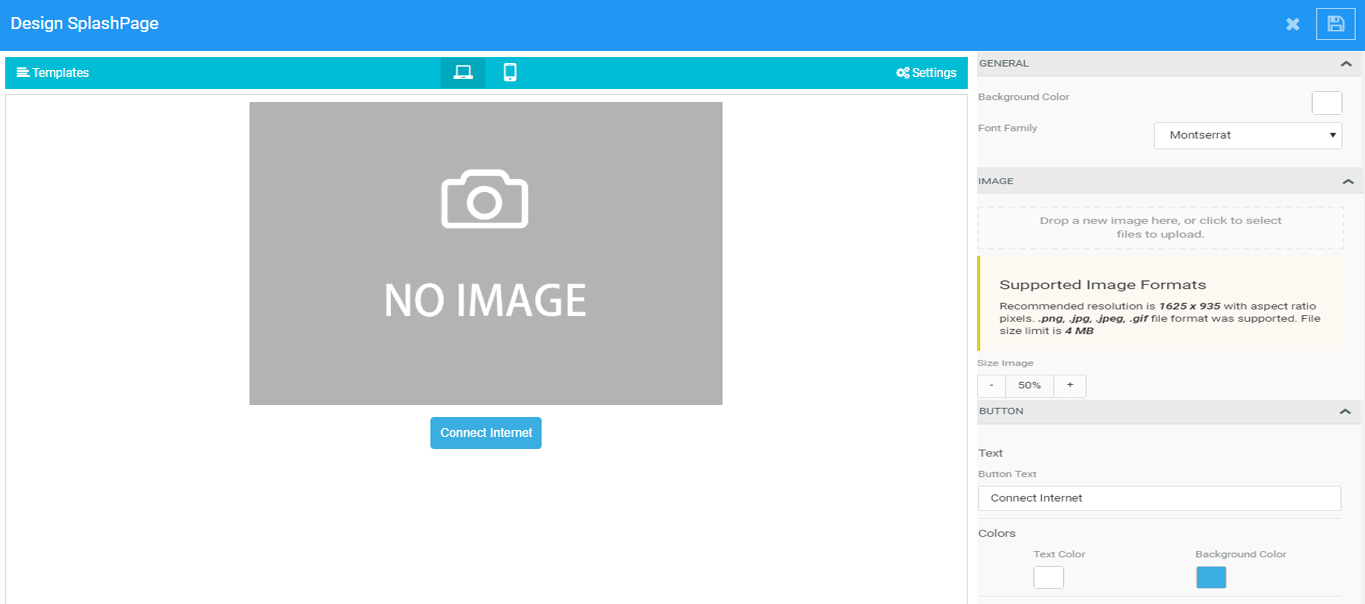Increase image size with plus button

pos(1070,385)
